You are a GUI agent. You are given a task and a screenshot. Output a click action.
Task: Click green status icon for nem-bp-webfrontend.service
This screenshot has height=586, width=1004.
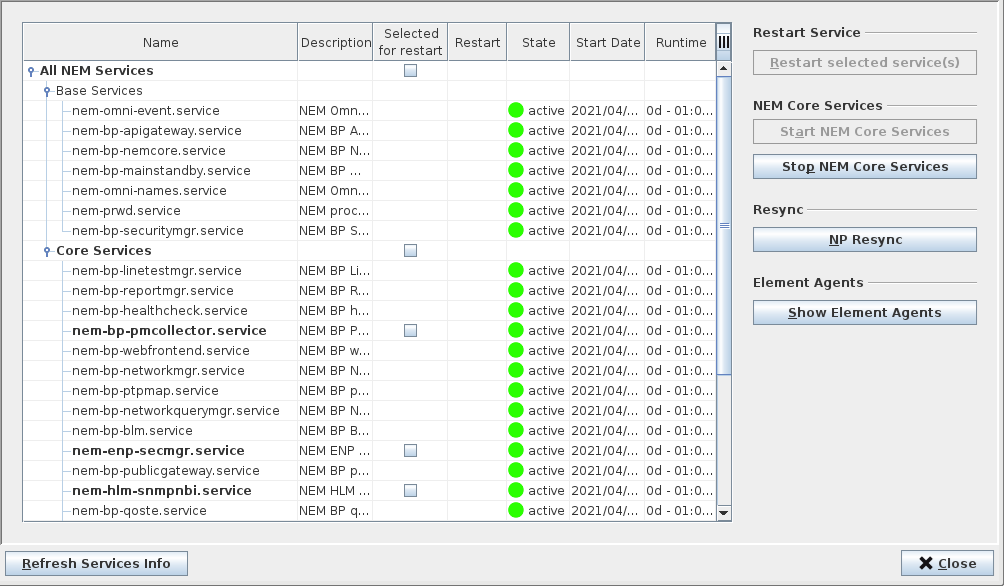516,351
